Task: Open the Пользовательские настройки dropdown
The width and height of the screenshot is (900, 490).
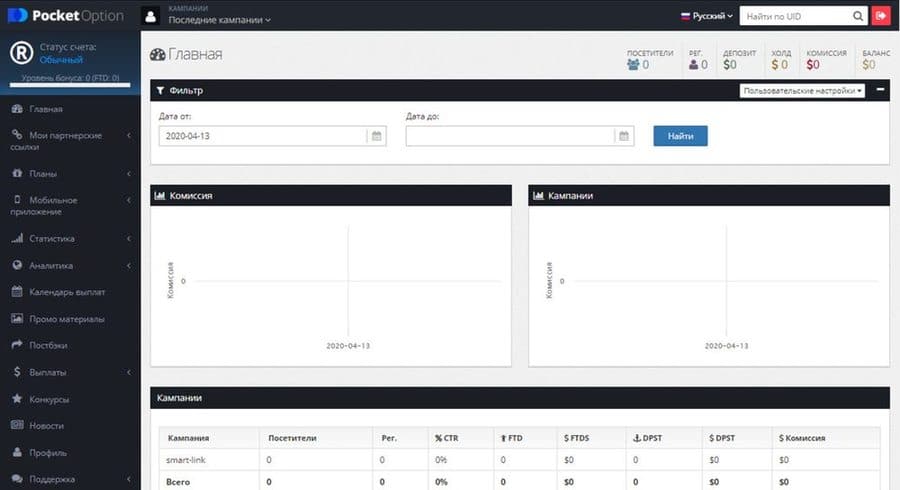Action: pos(803,90)
